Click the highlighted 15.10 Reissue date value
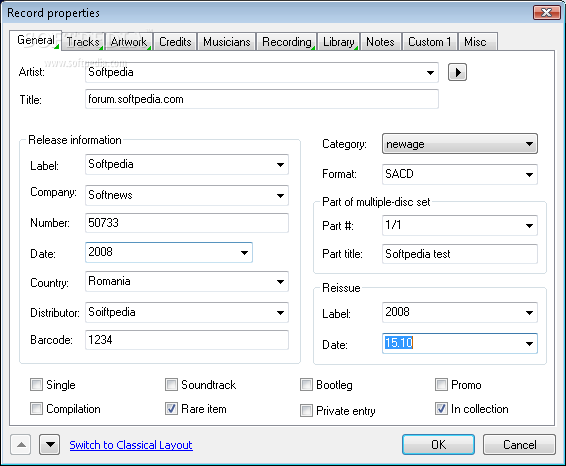The height and width of the screenshot is (466, 566). coord(399,343)
